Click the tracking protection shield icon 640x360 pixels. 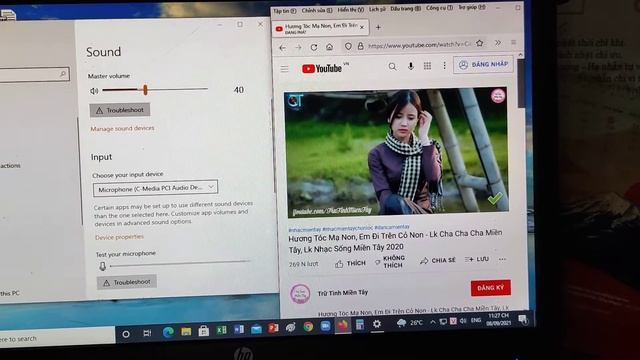pos(348,47)
